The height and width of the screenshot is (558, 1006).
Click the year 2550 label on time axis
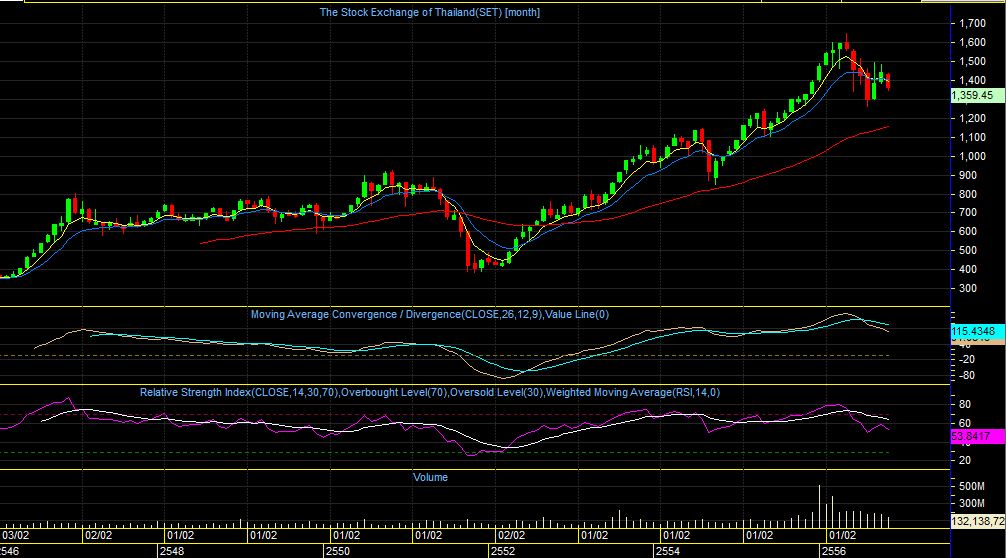(337, 551)
